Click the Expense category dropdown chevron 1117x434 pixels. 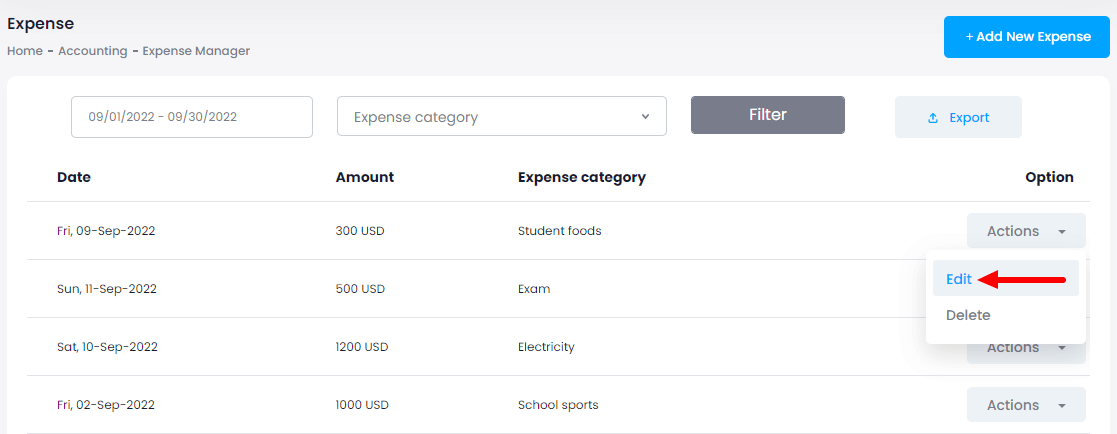[645, 117]
